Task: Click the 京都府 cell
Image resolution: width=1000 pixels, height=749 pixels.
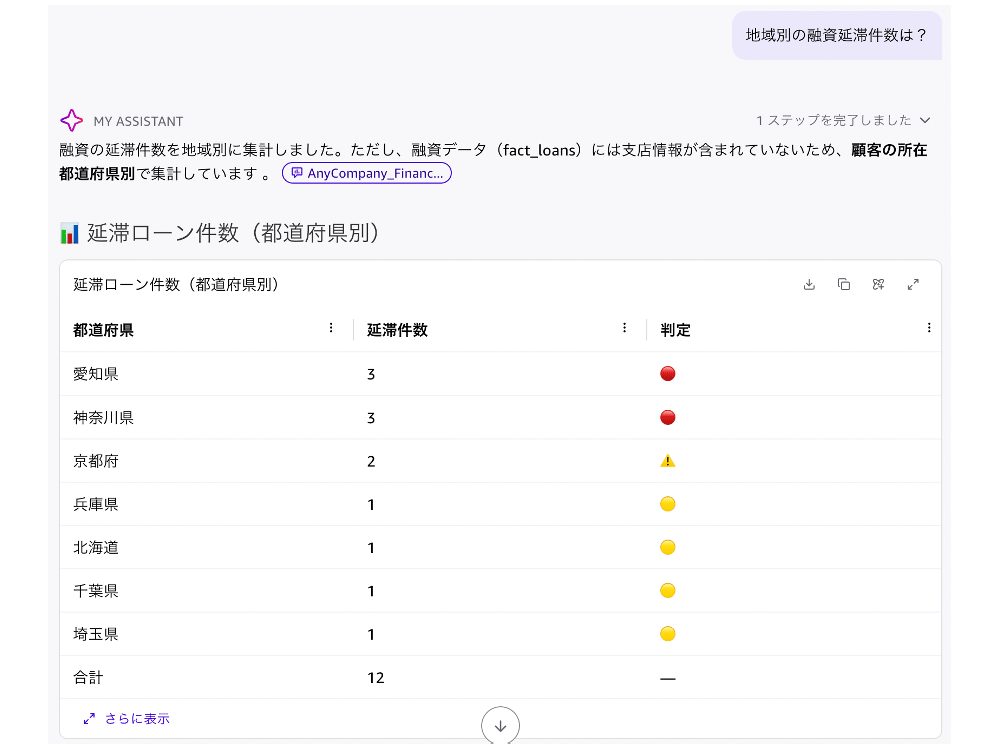Action: click(x=96, y=461)
